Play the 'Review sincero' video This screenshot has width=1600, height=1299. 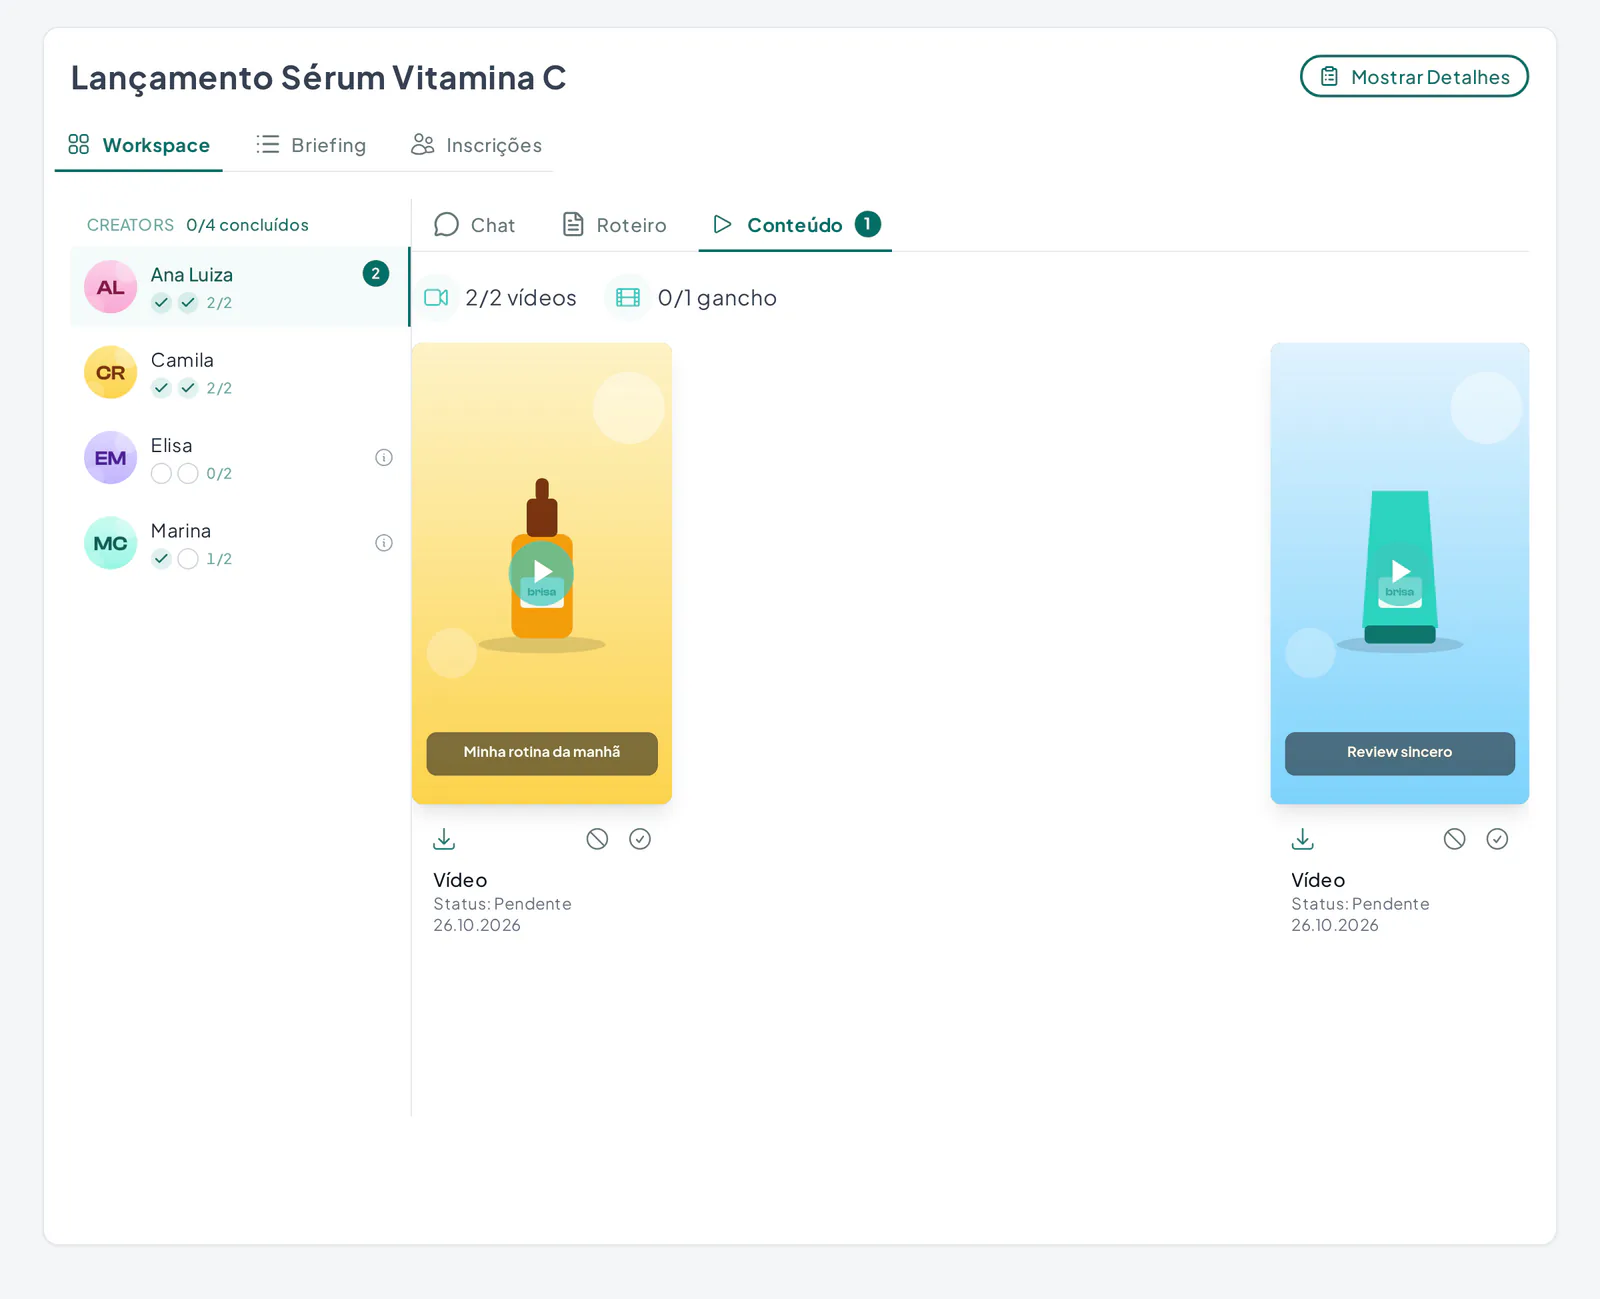(x=1400, y=572)
